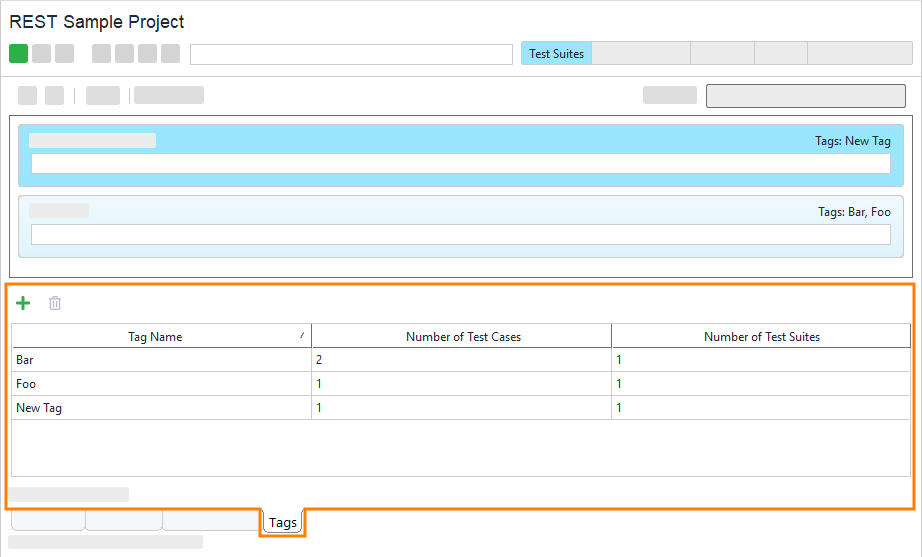Open the Test Suites tab
This screenshot has height=557, width=922.
coord(556,54)
